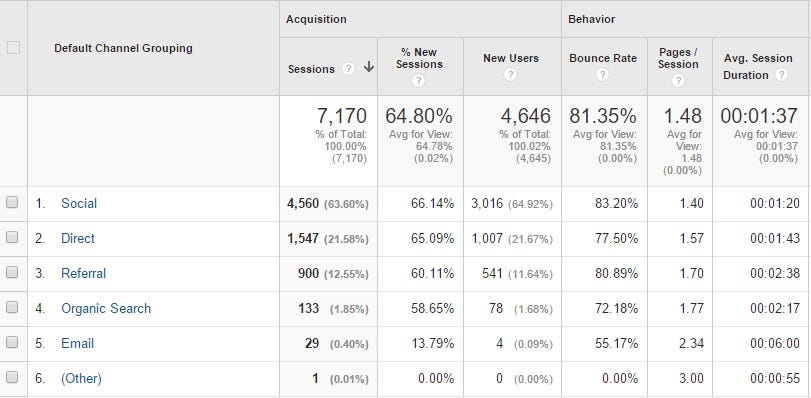Click help icon beside Avg. Session Duration
Image resolution: width=811 pixels, height=398 pixels.
click(x=782, y=75)
